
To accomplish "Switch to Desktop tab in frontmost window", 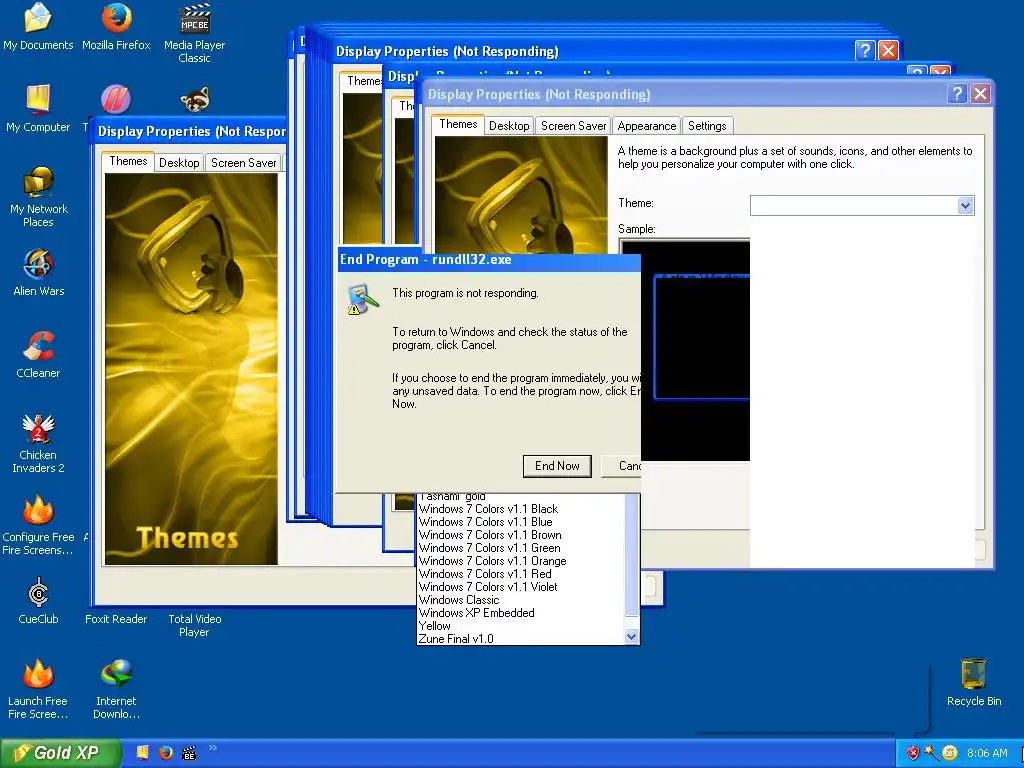I will pos(509,126).
